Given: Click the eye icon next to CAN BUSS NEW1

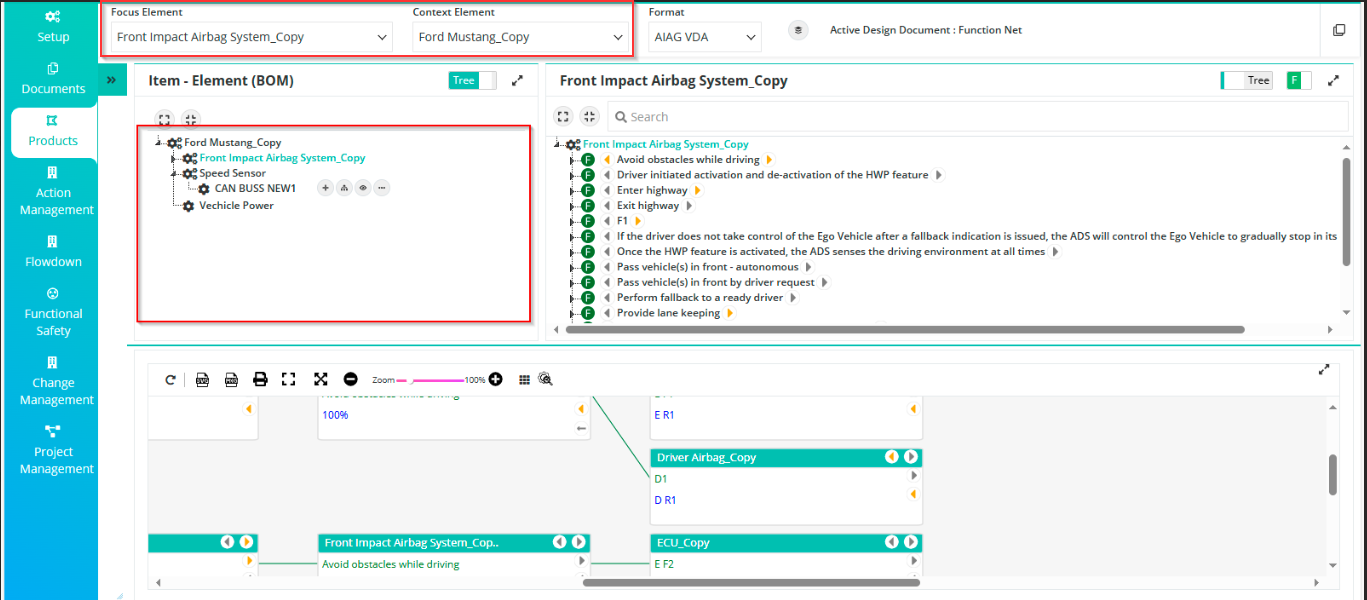Looking at the screenshot, I should (x=363, y=188).
